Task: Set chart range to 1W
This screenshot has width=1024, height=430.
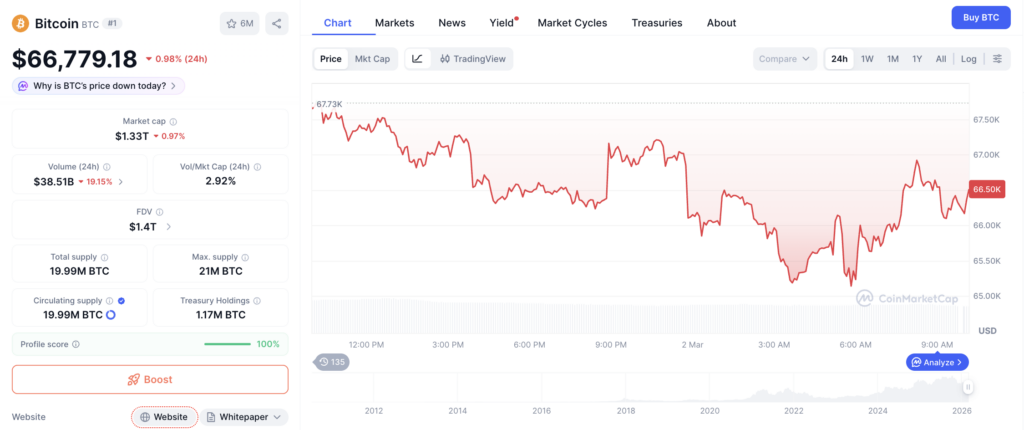Action: [867, 59]
